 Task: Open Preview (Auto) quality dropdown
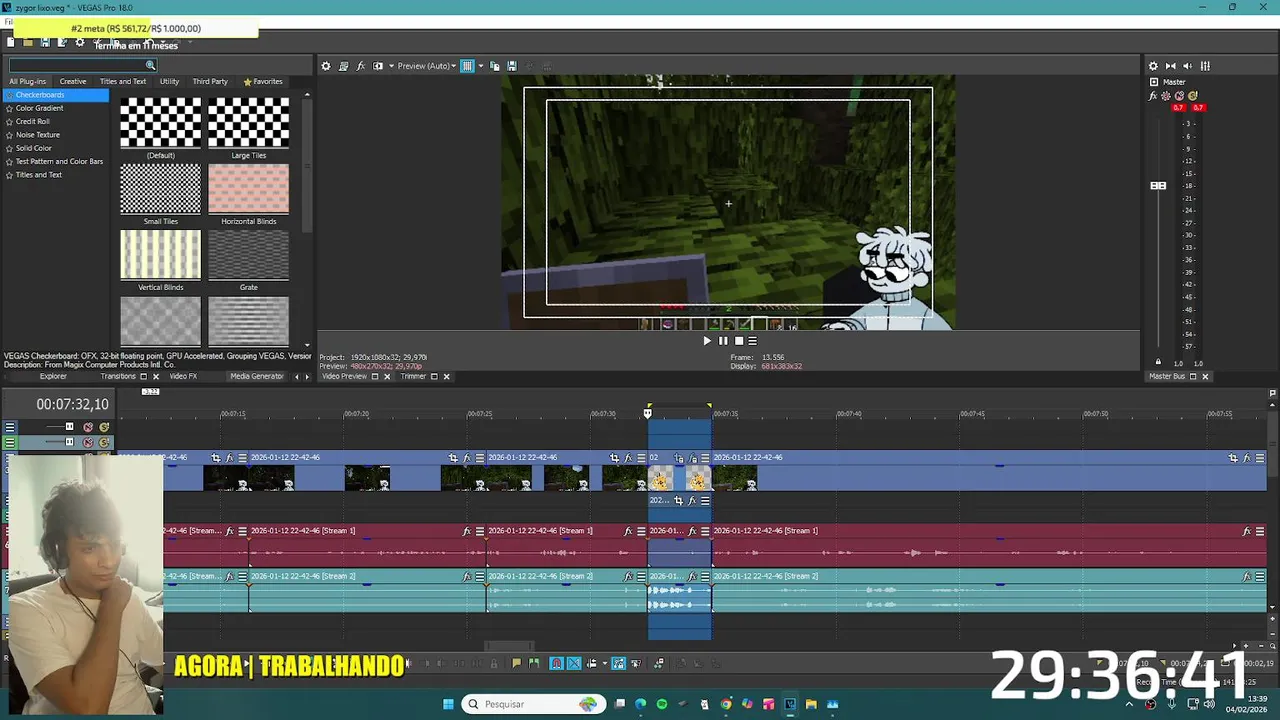pyautogui.click(x=427, y=66)
